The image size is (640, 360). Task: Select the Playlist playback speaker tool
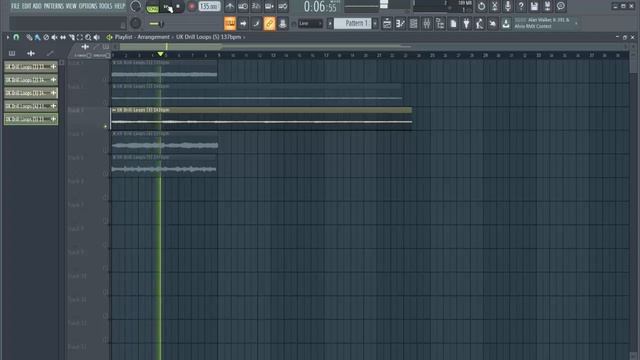pyautogui.click(x=97, y=37)
